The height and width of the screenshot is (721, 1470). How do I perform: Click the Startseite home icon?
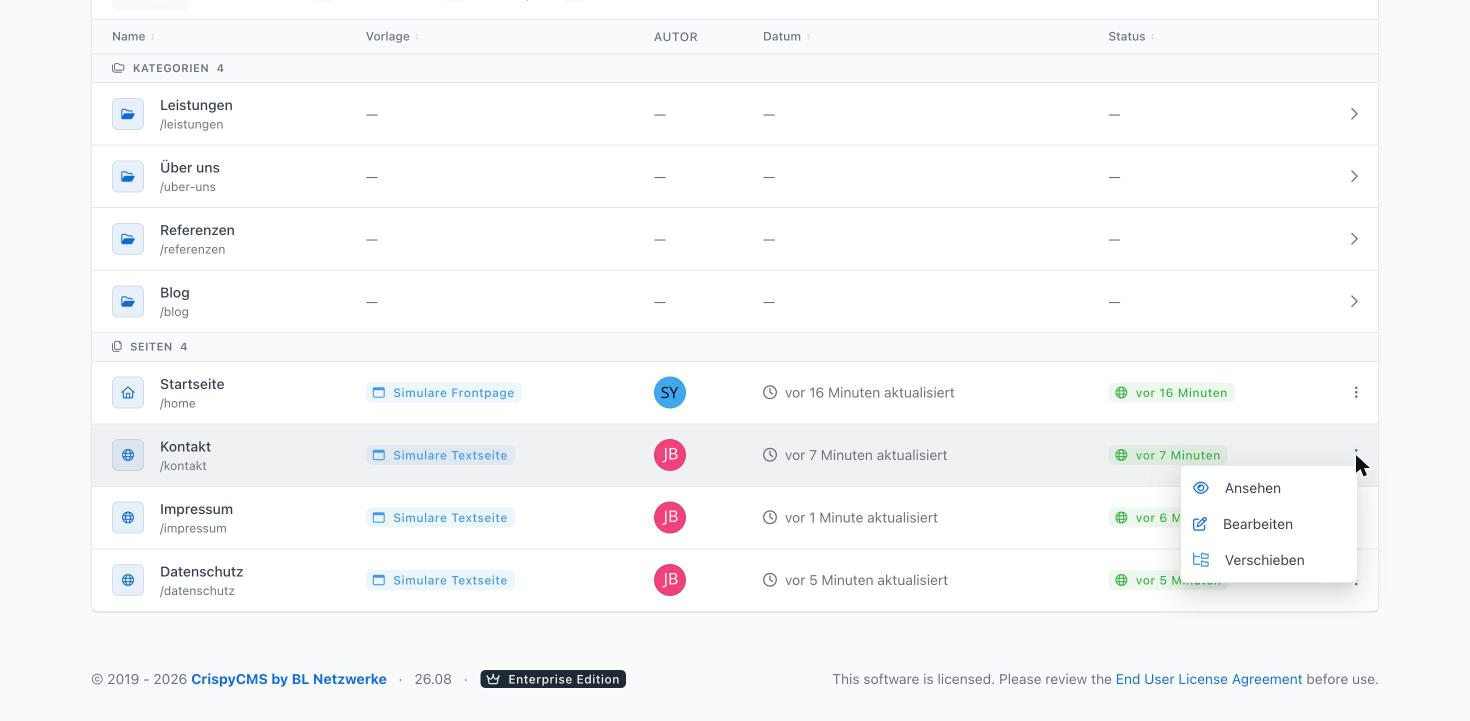pyautogui.click(x=128, y=393)
